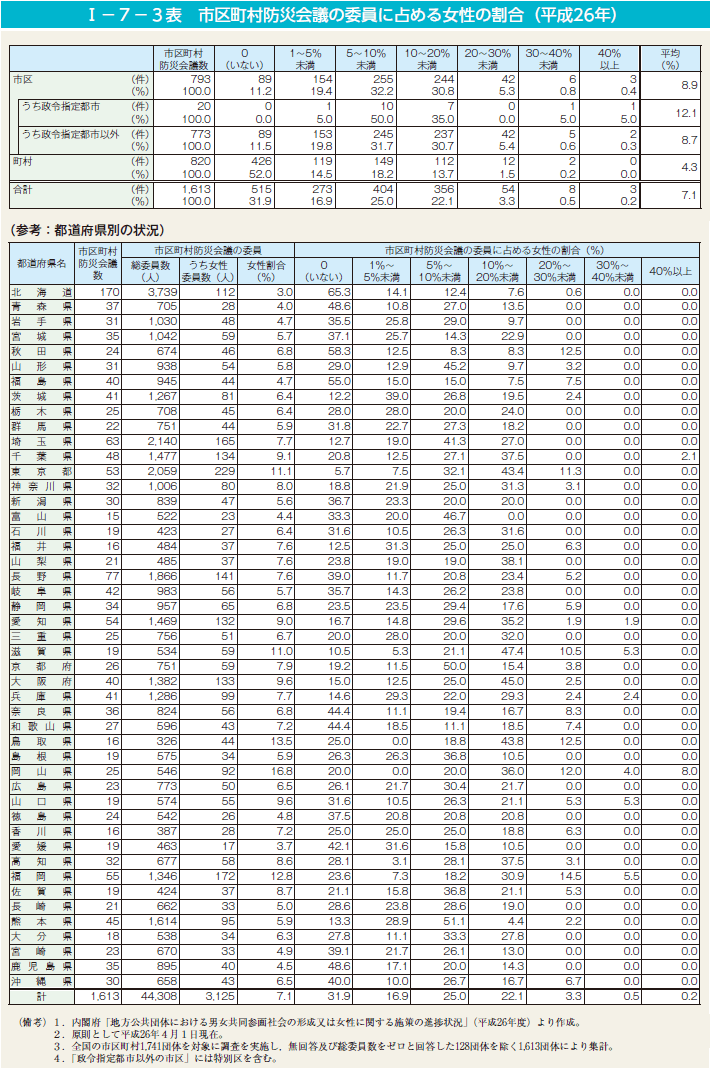The width and height of the screenshot is (710, 1068).
Task: Click the '都道府県名' column header
Action: tap(42, 264)
